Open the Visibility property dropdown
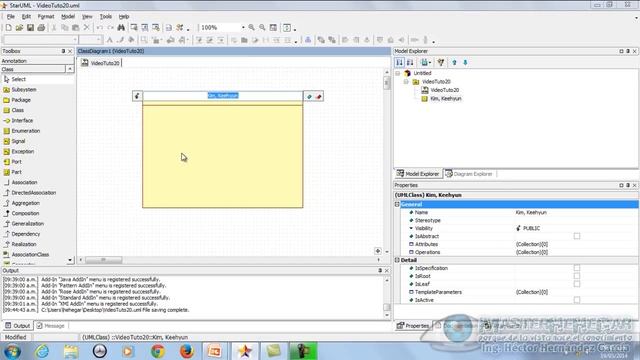Screen dimensions: 640x360 coord(411,228)
